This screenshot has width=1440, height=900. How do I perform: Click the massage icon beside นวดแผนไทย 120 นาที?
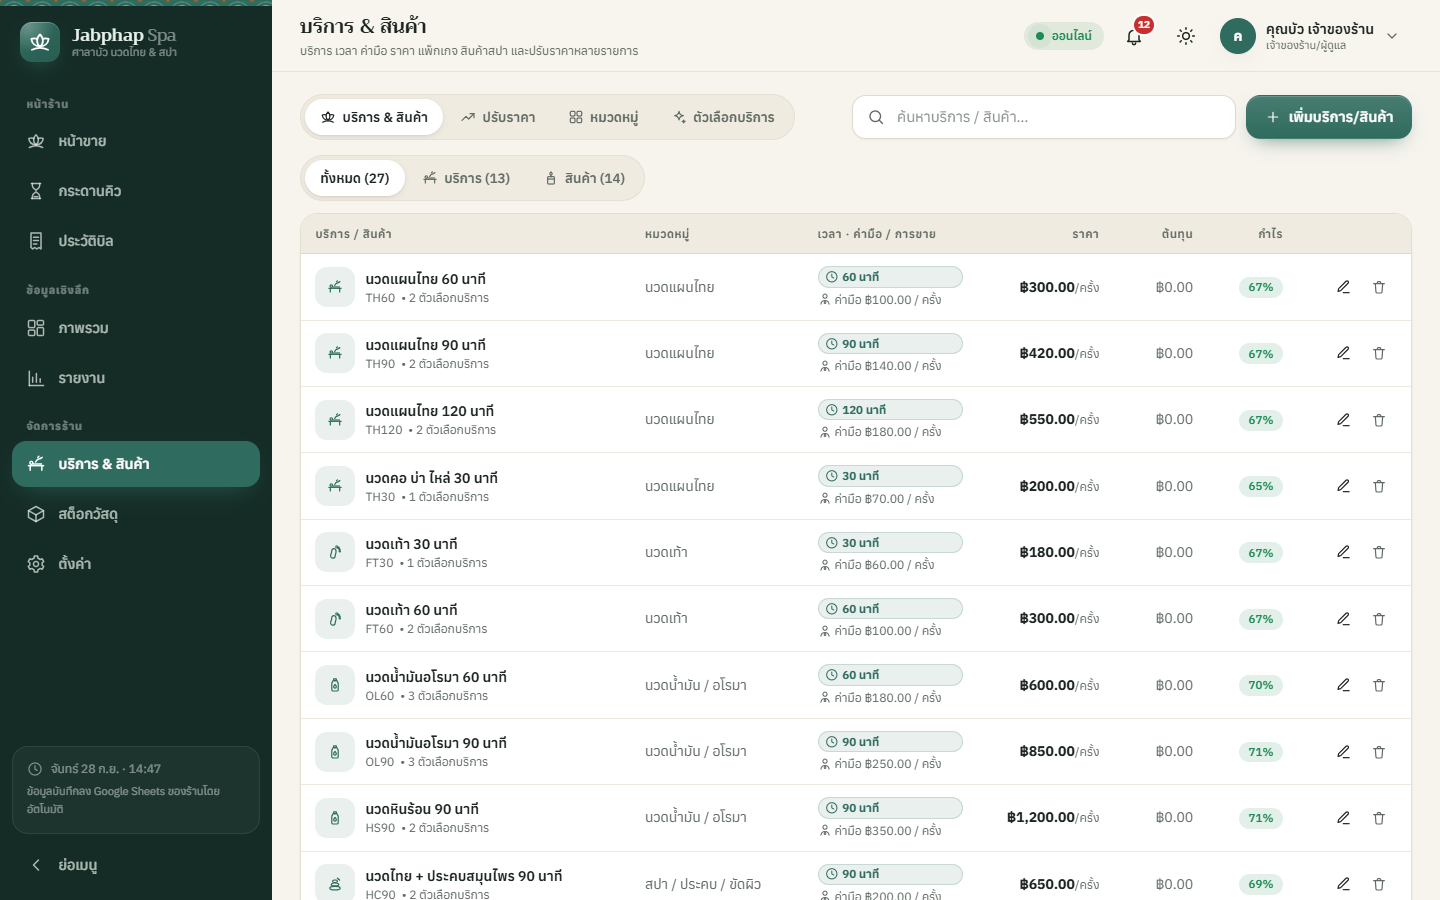[x=335, y=420]
